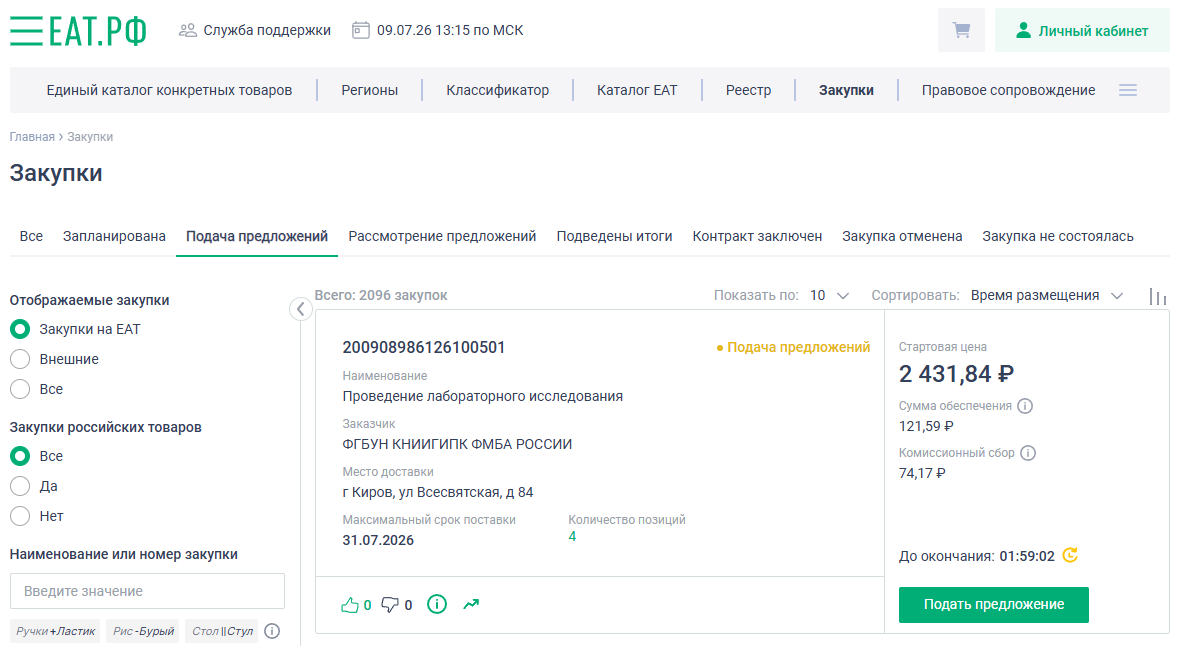Screen dimensions: 1179x646
Task: Switch to the 'Запланирована' tab
Action: 114,236
